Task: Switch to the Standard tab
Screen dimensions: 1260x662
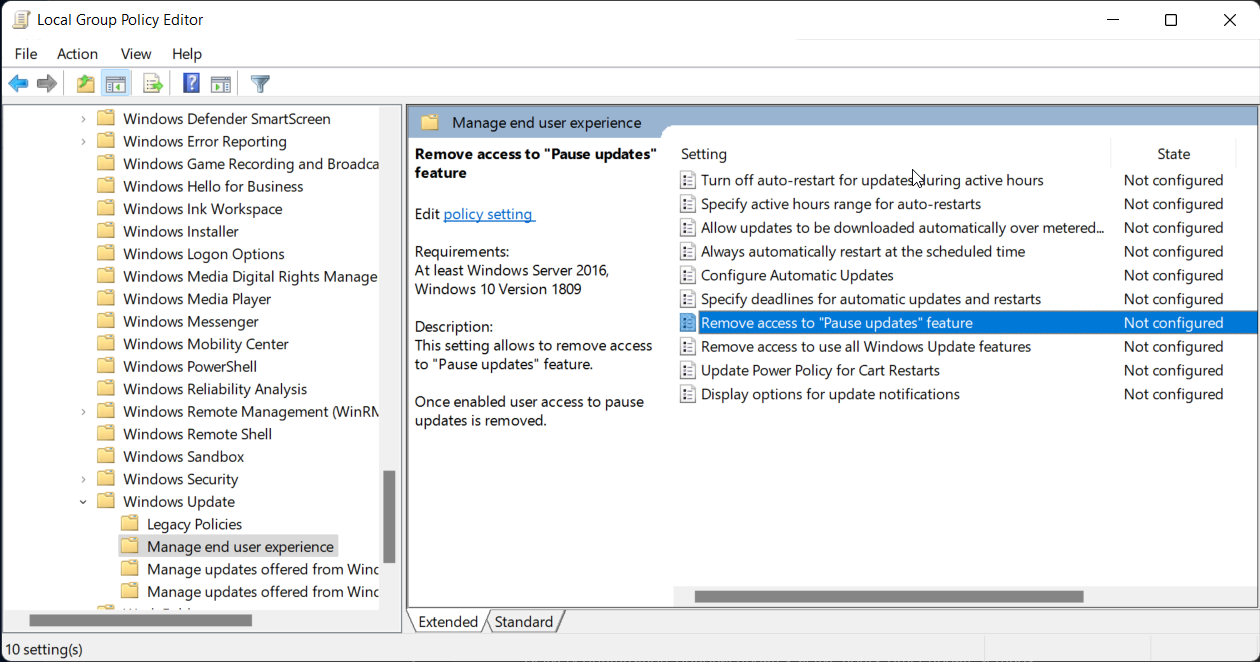Action: [524, 621]
